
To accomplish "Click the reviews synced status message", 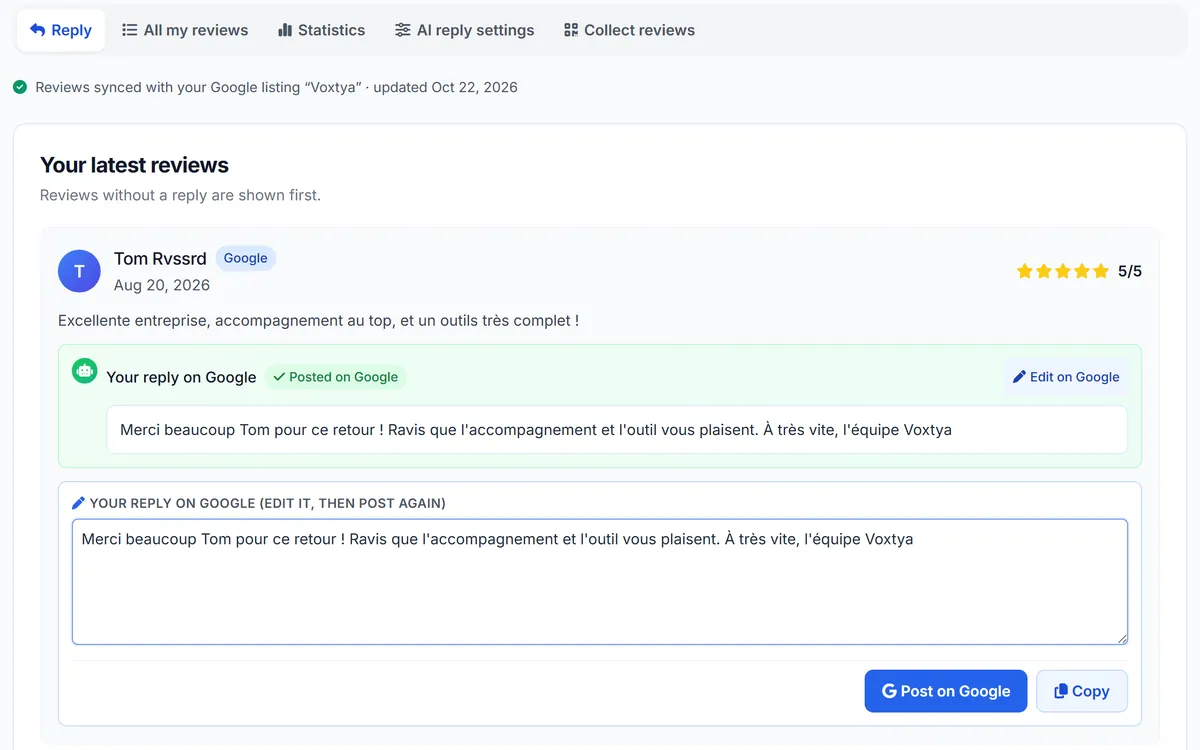I will click(276, 87).
